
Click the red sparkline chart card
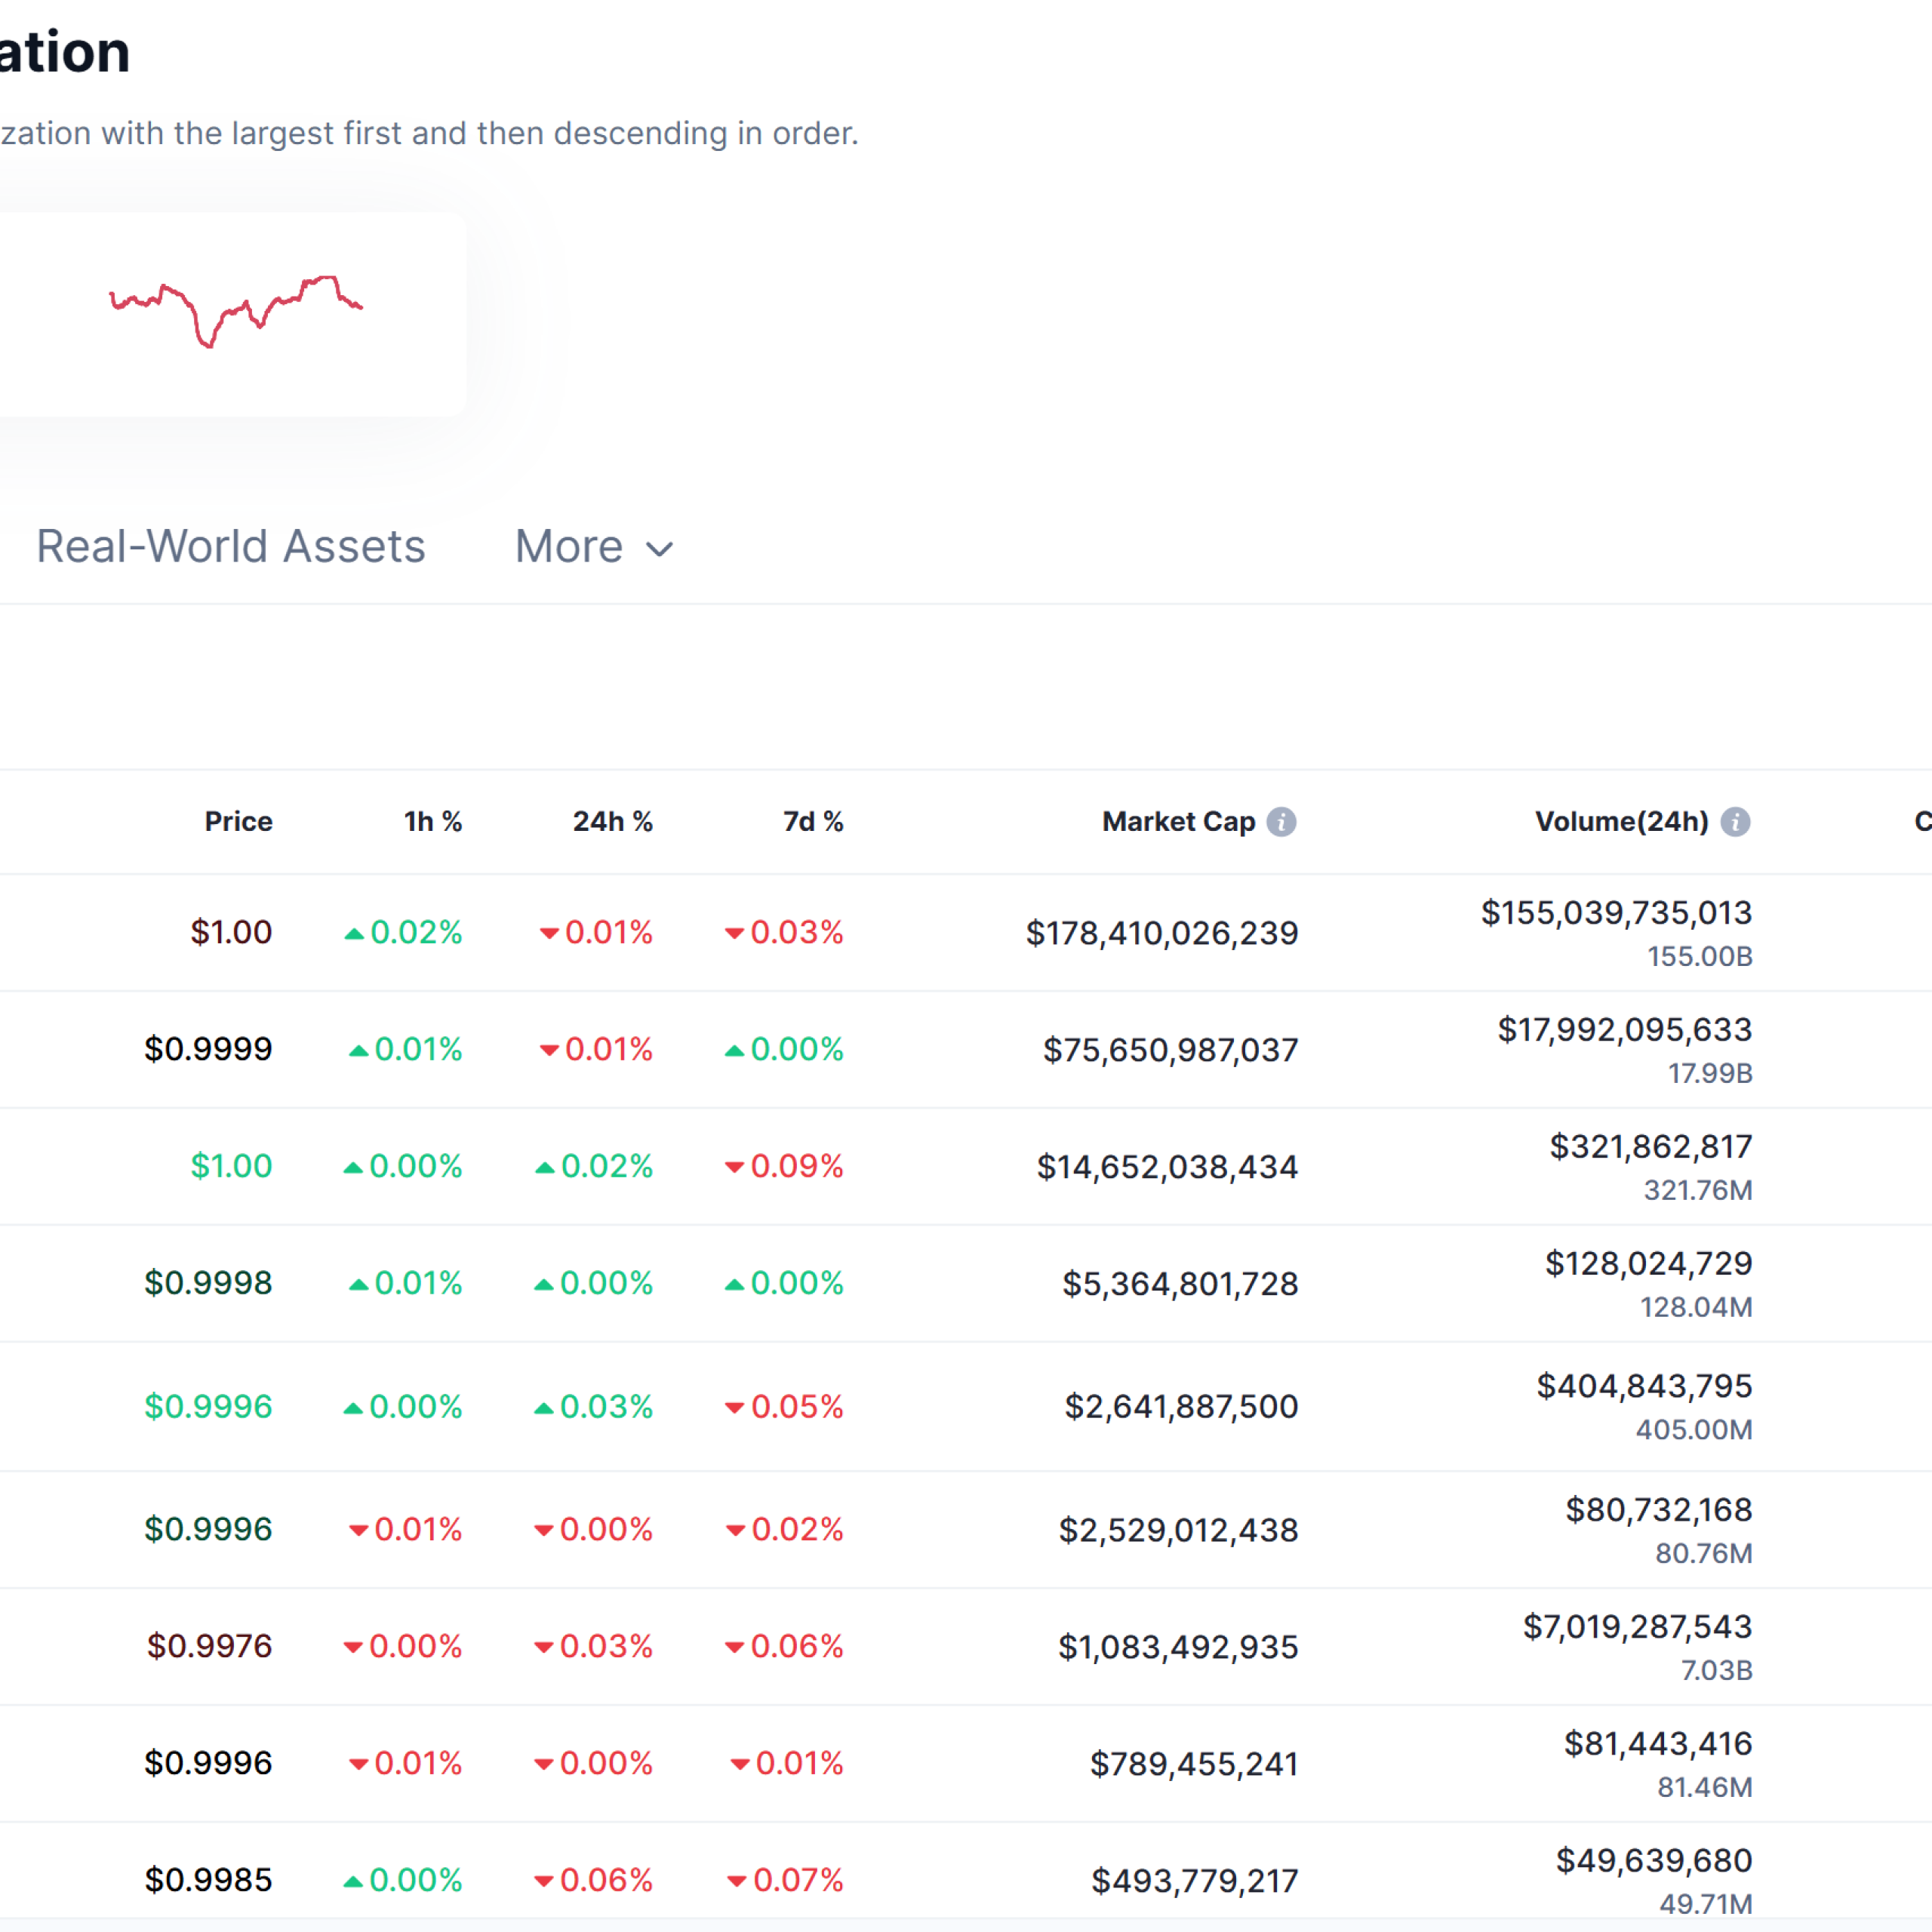tap(235, 313)
